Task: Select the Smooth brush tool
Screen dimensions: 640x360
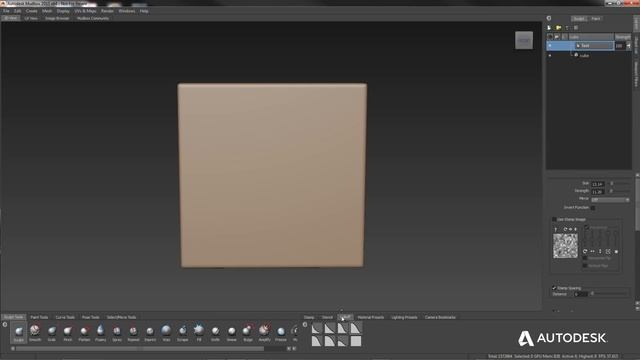Action: coord(35,332)
